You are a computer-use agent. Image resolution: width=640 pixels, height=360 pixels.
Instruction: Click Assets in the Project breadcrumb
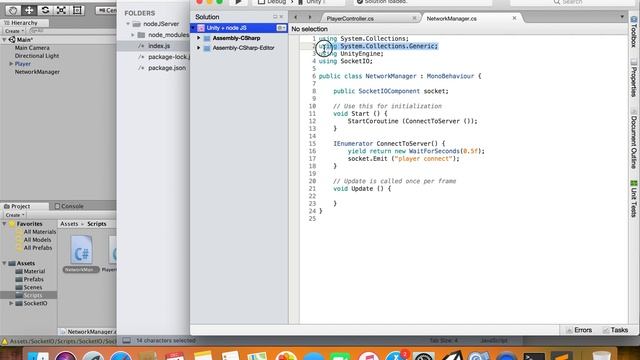pyautogui.click(x=69, y=224)
